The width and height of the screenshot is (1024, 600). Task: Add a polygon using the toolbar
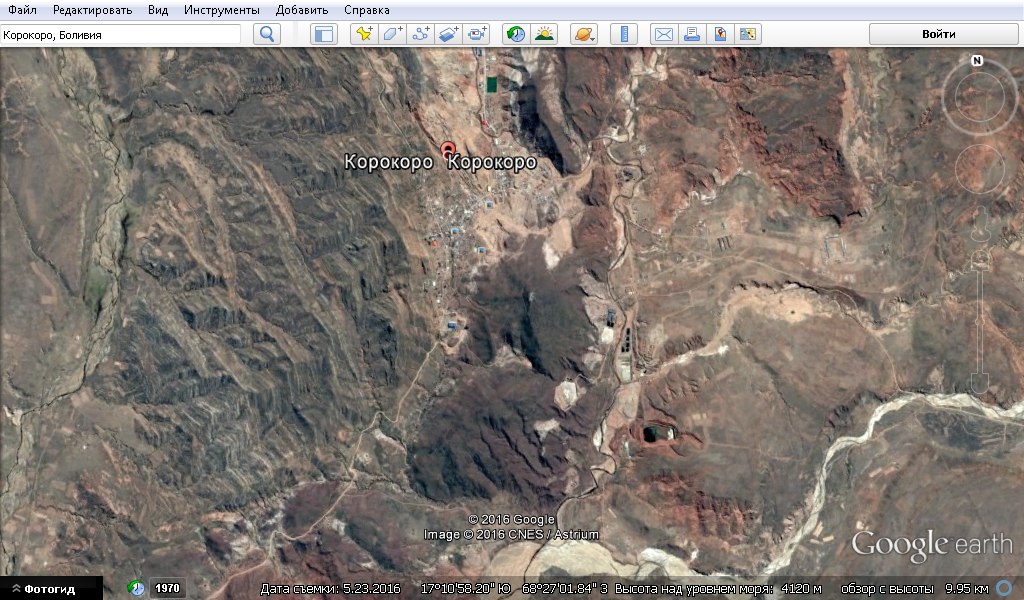tap(392, 34)
